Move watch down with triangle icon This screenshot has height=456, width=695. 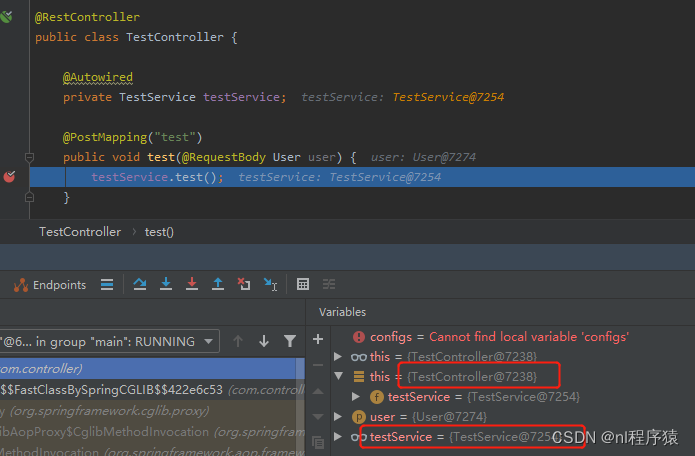click(x=318, y=417)
